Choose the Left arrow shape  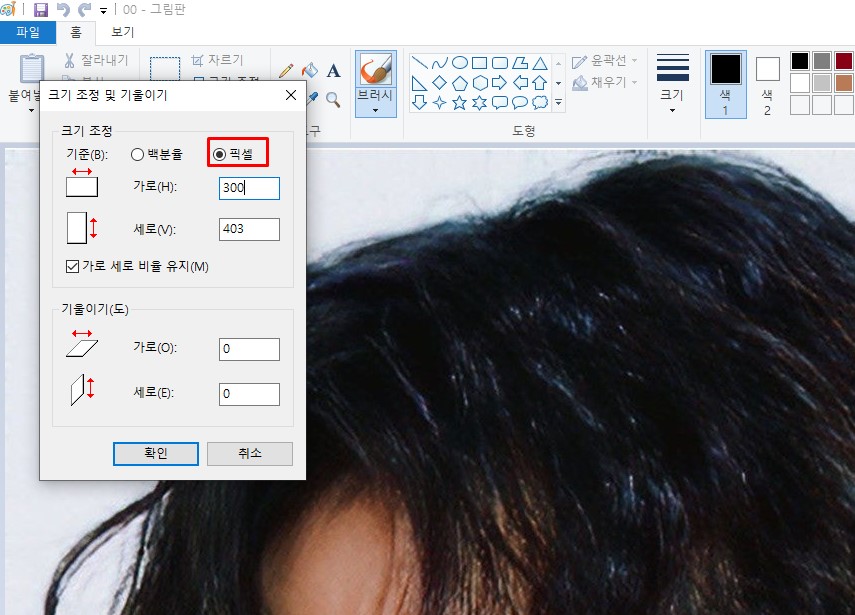pyautogui.click(x=520, y=83)
